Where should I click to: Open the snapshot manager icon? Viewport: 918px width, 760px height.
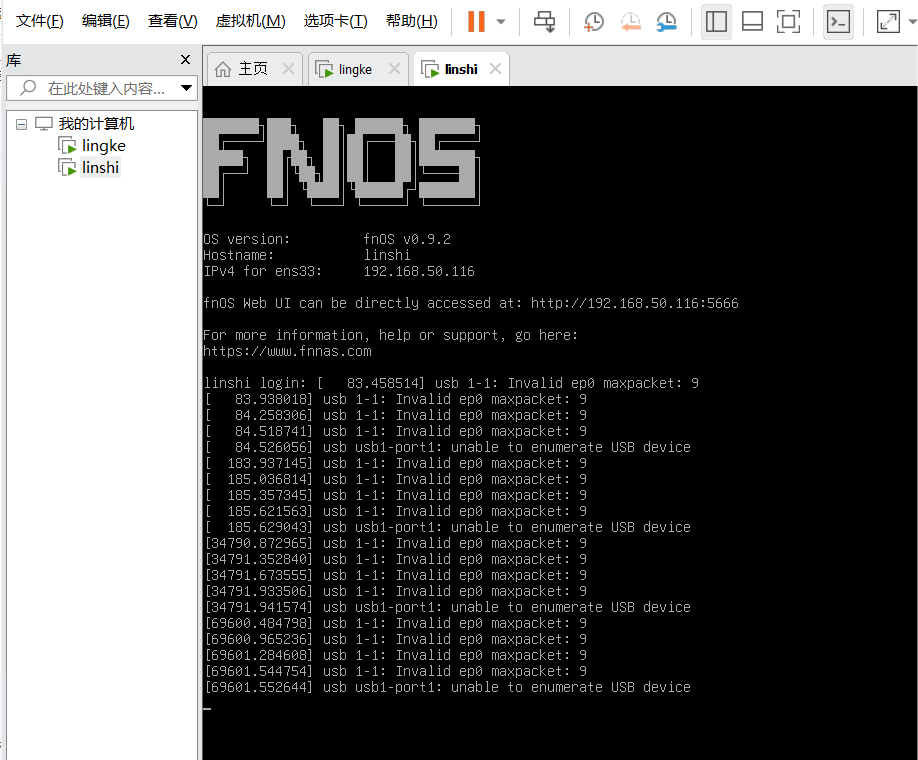[666, 22]
